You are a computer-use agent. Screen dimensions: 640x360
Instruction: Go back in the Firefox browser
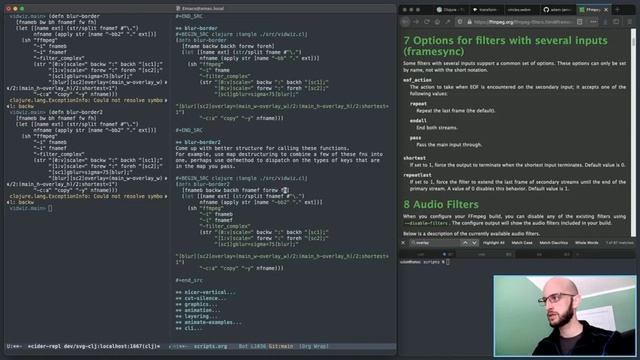tap(405, 22)
